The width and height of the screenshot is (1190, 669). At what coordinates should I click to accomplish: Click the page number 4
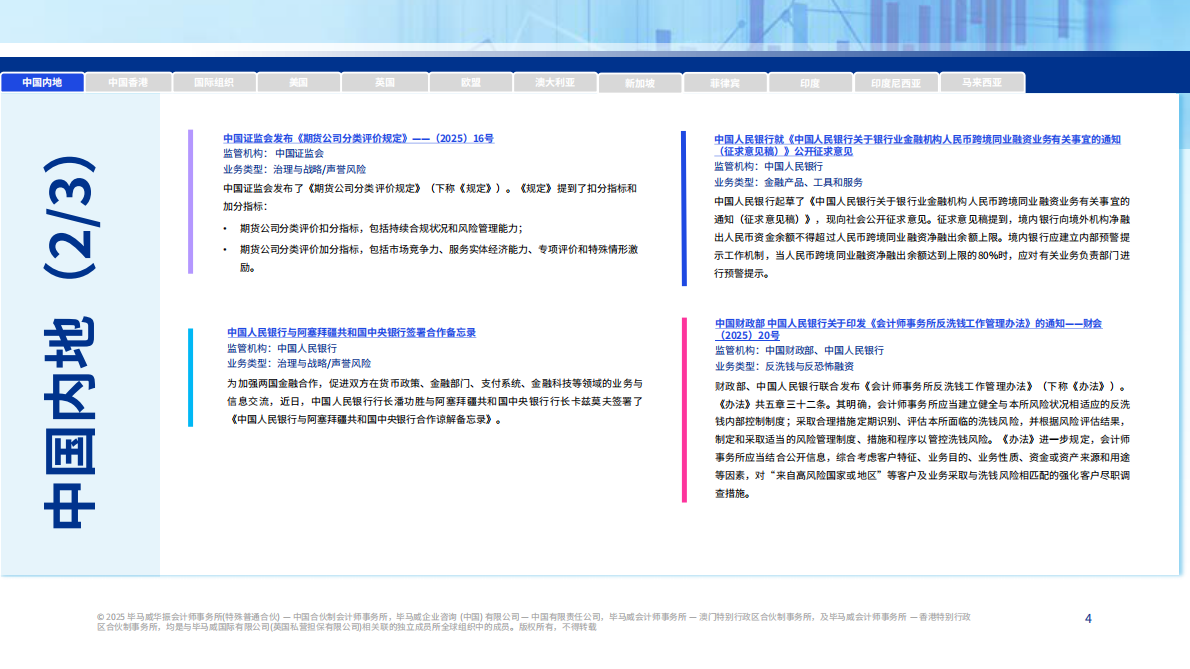(1088, 618)
